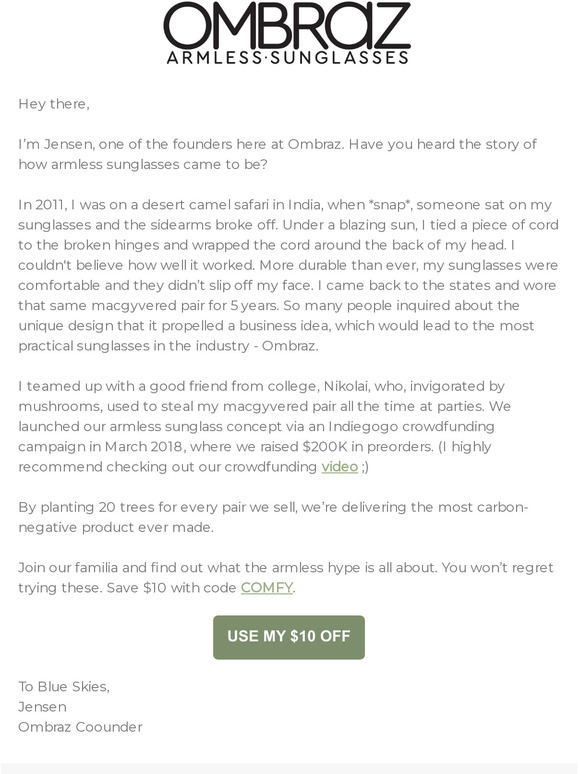Image resolution: width=580 pixels, height=774 pixels.
Task: Click the 'planting 20 trees' sentence
Action: tap(273, 517)
